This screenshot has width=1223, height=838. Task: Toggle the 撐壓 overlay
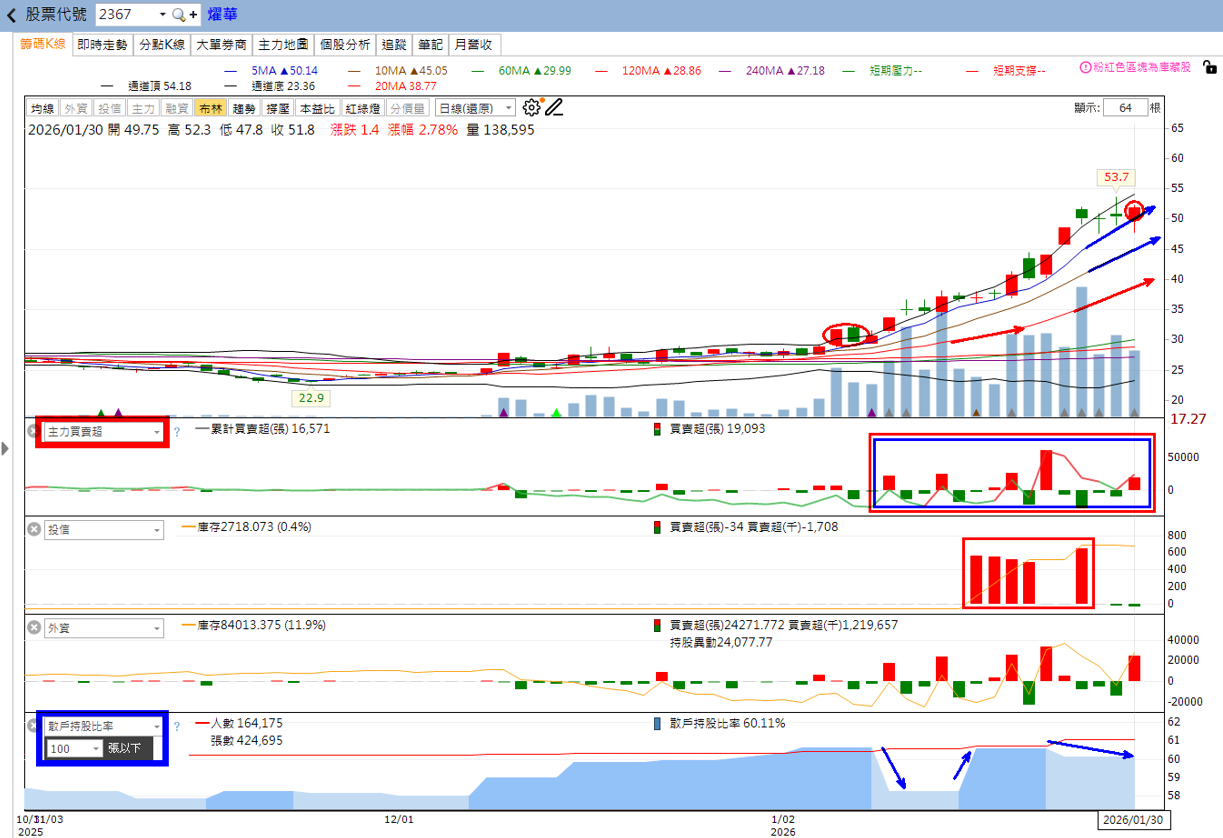click(x=278, y=108)
